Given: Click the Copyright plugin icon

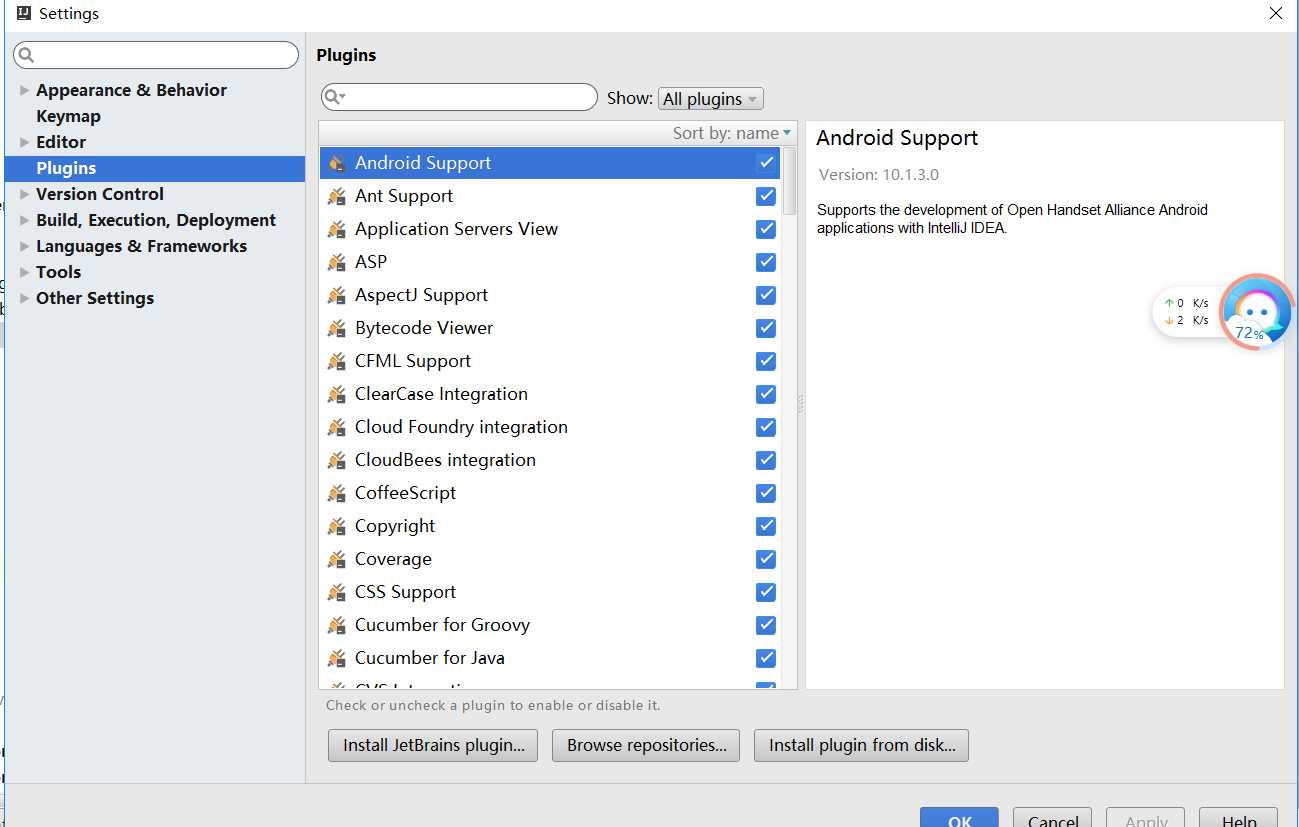Looking at the screenshot, I should tap(336, 526).
